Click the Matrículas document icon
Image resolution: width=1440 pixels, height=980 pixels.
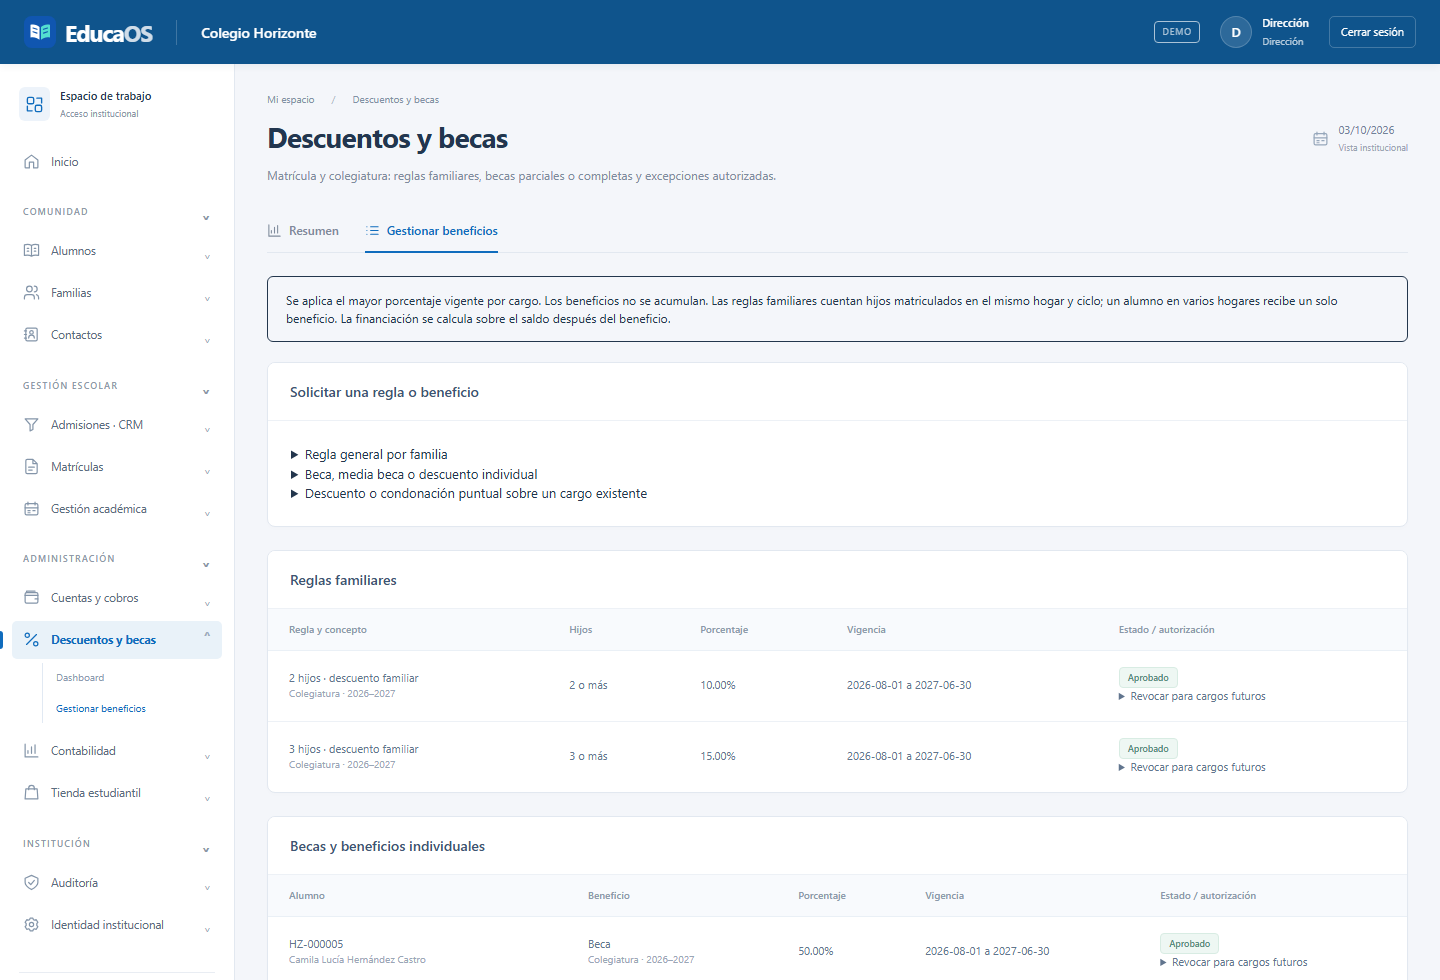31,467
